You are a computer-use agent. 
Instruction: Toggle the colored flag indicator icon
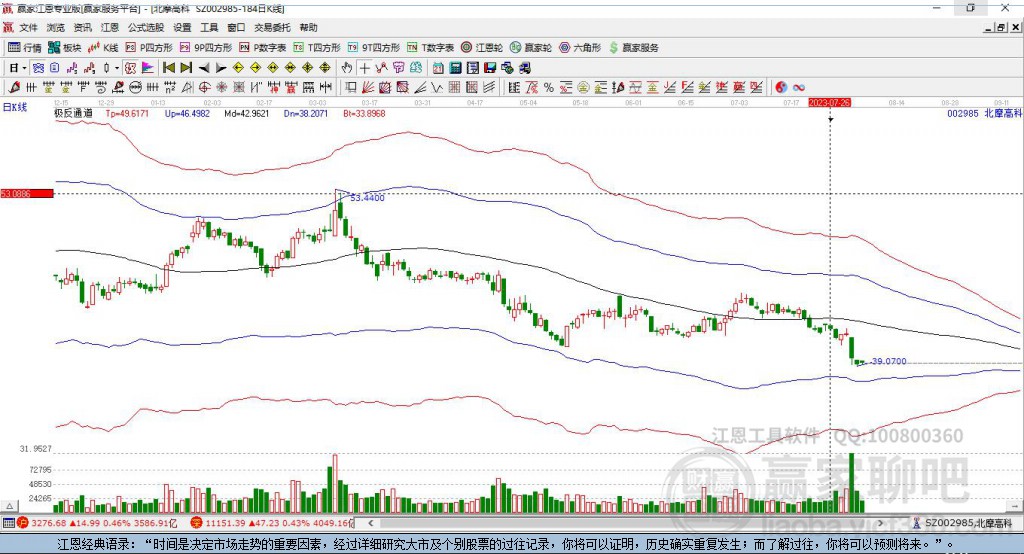tap(148, 68)
